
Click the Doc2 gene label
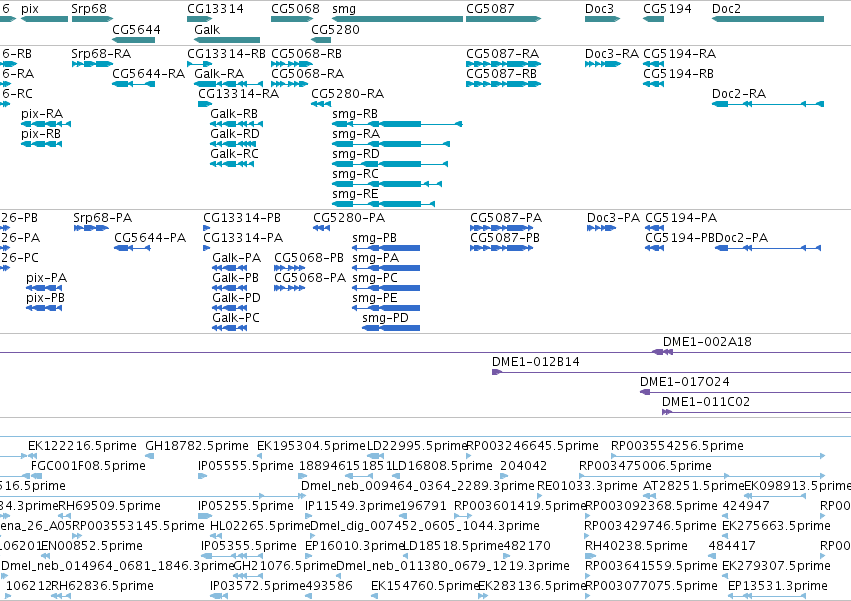click(x=726, y=9)
